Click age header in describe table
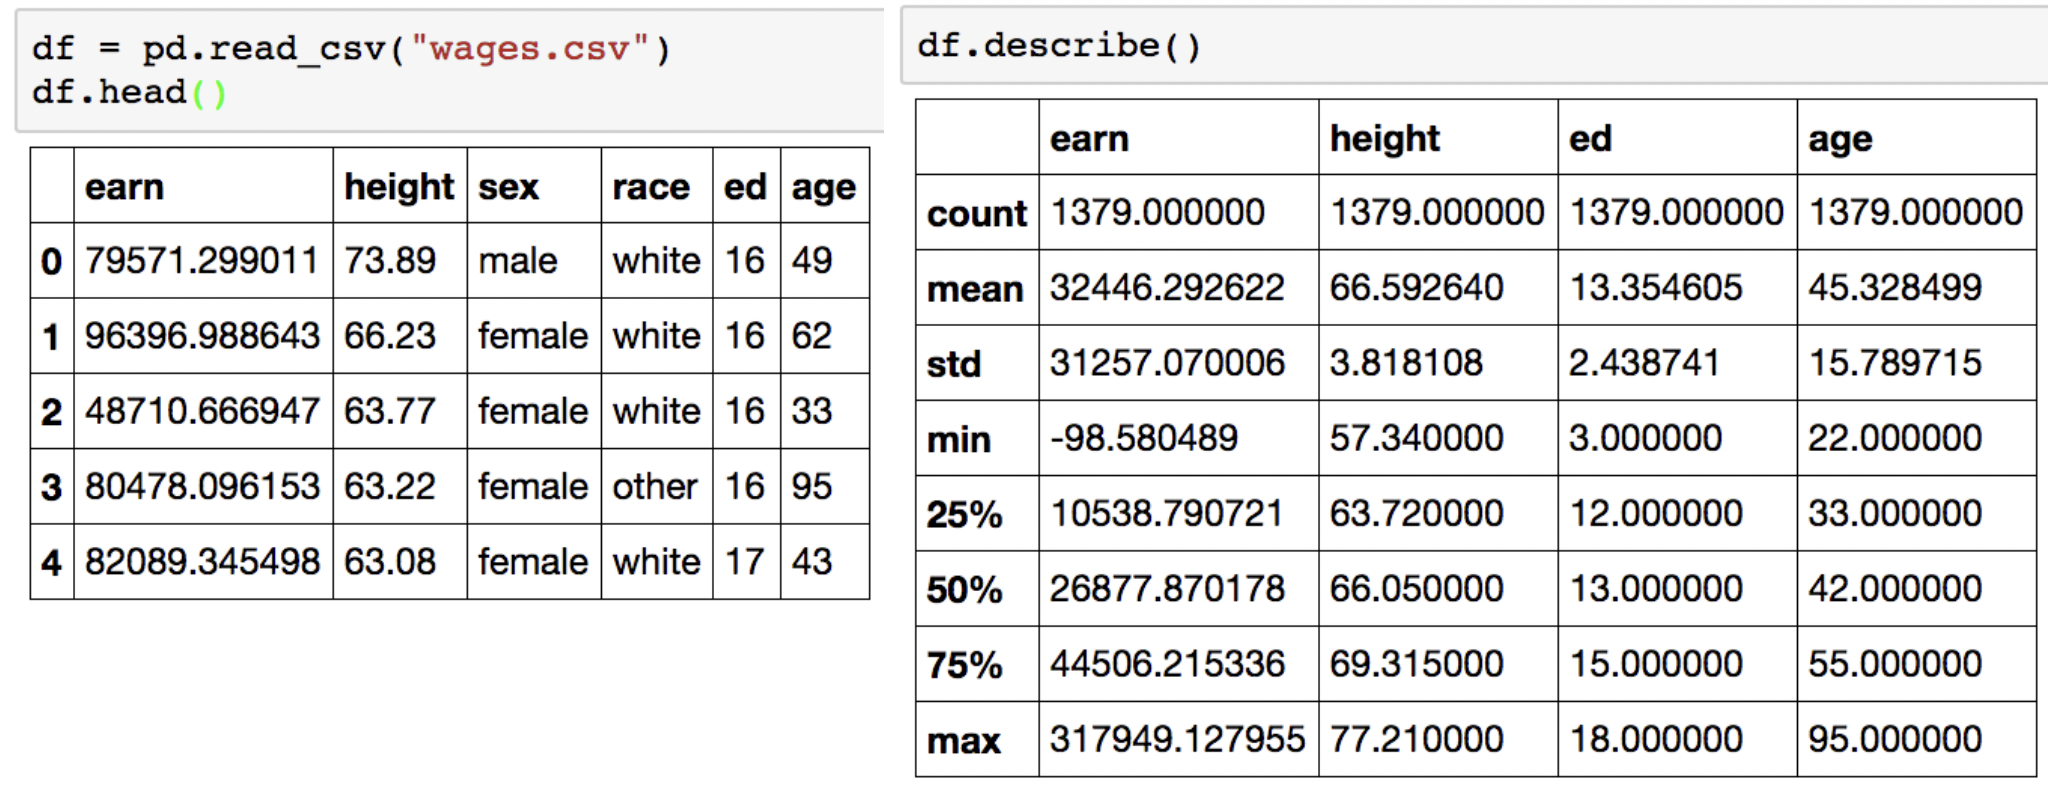Image resolution: width=2060 pixels, height=788 pixels. point(1840,140)
